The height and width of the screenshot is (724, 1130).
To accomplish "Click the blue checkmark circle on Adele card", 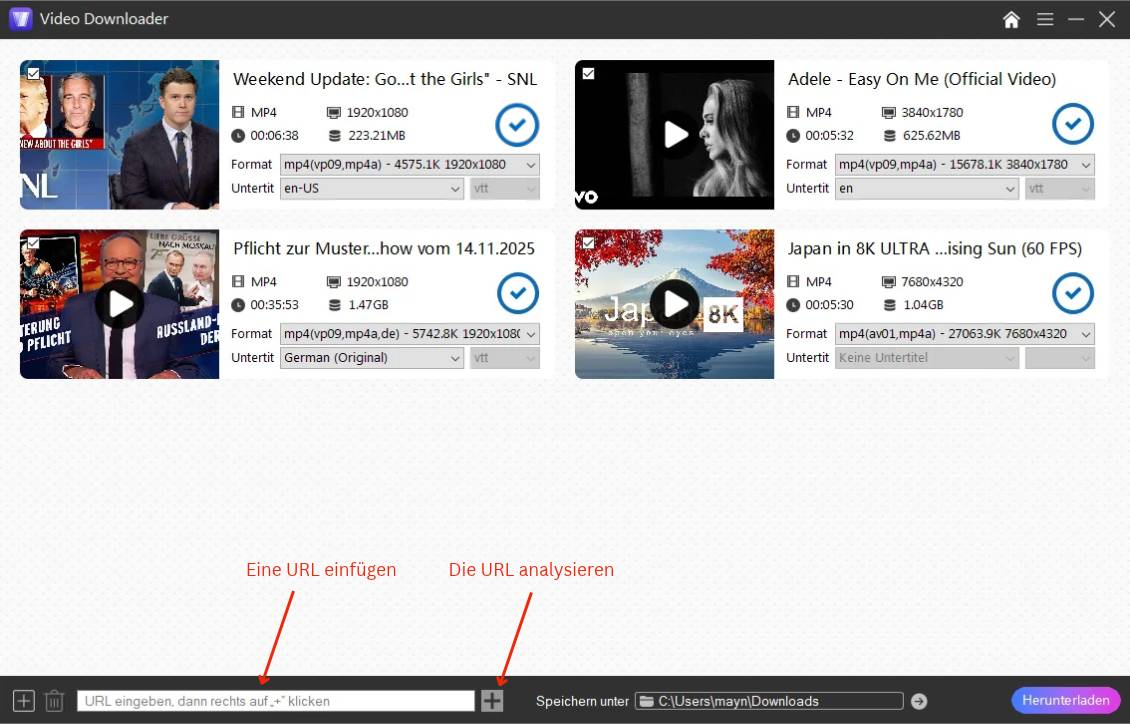I will coord(1073,124).
